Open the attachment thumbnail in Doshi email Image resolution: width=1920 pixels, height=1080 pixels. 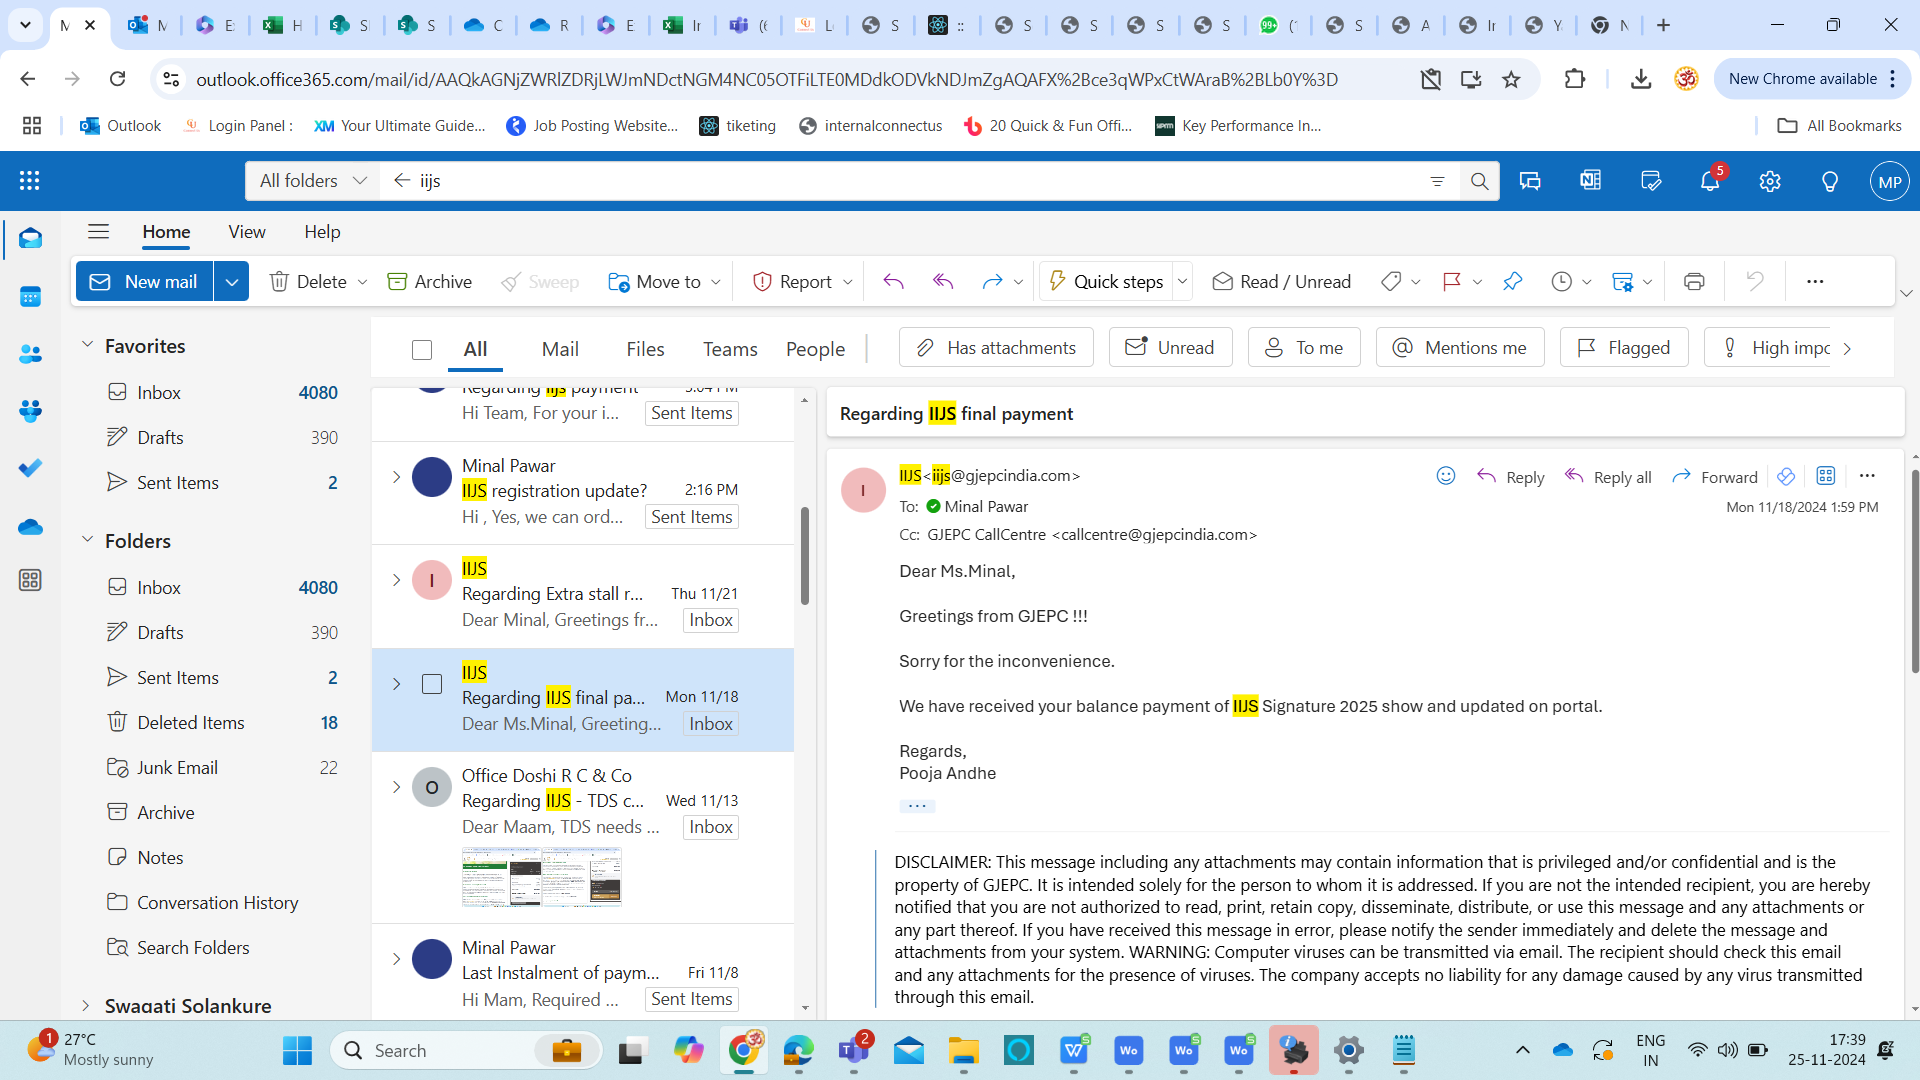(x=541, y=877)
